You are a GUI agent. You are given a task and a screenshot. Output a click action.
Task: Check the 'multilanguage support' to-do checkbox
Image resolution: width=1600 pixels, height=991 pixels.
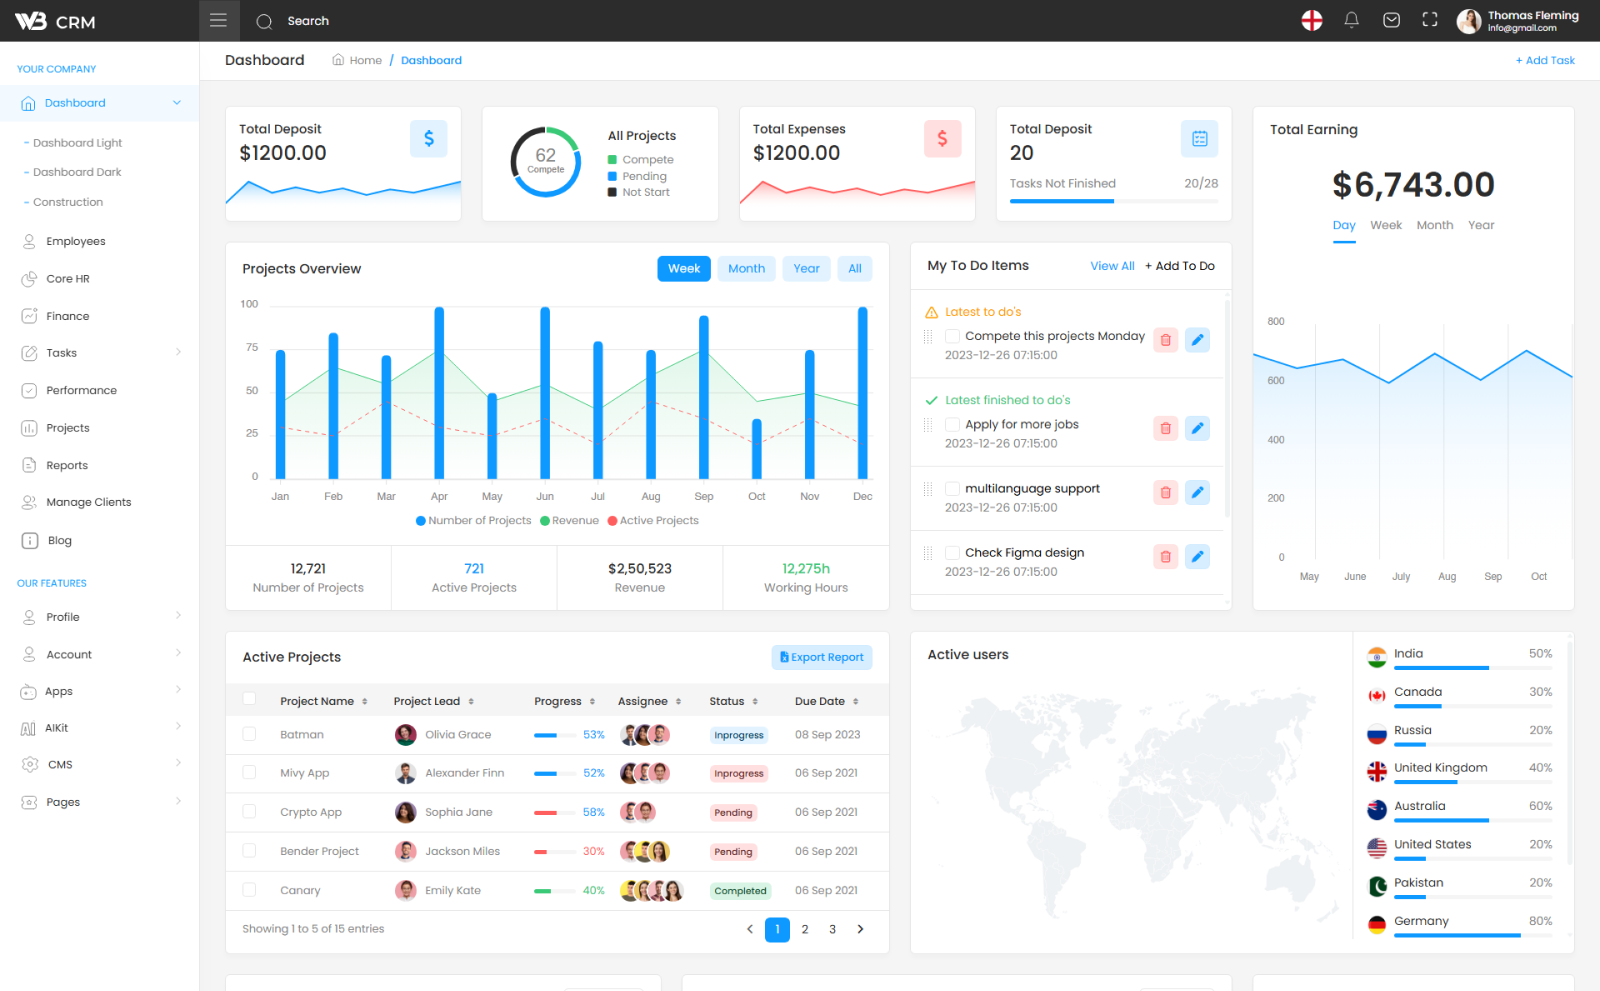click(x=952, y=488)
